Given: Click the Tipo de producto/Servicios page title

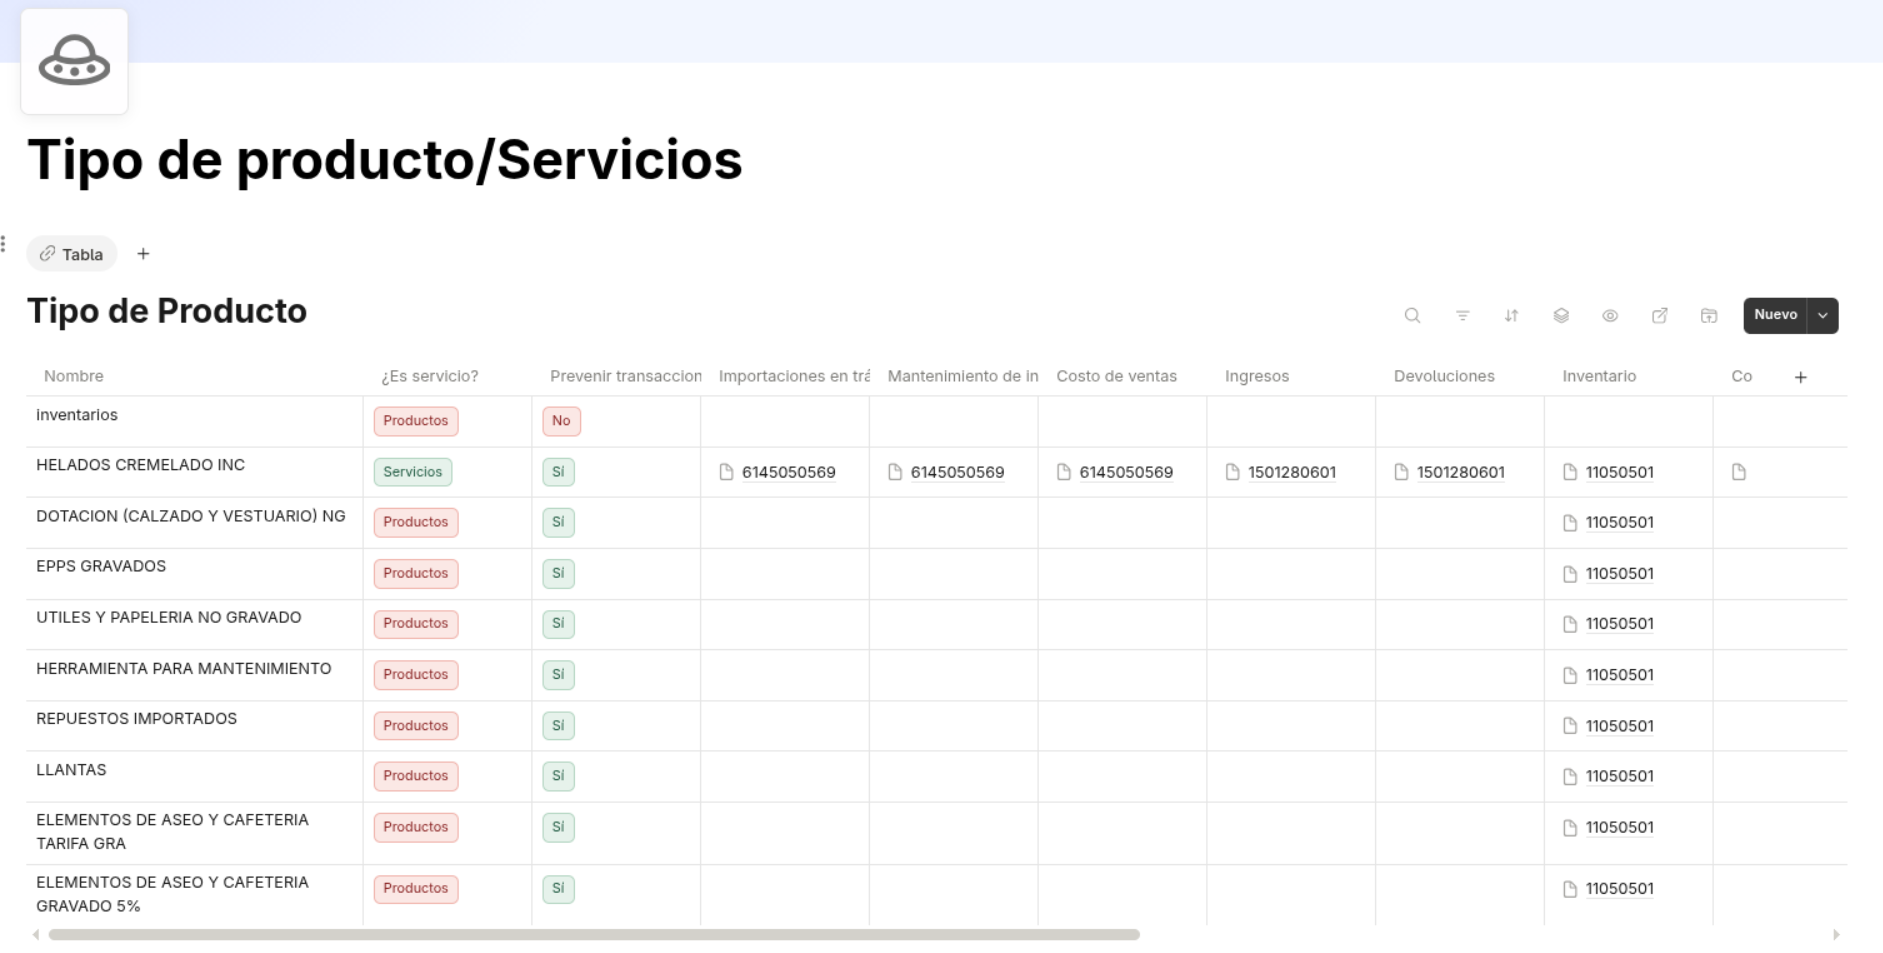Looking at the screenshot, I should point(385,160).
